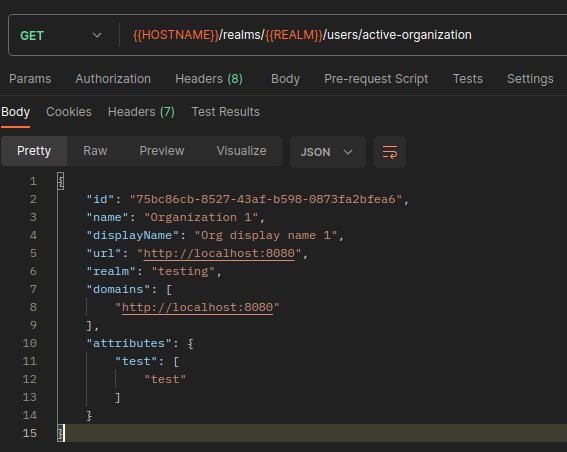Show the response Cookies tab
Viewport: 567px width, 452px height.
coord(69,112)
